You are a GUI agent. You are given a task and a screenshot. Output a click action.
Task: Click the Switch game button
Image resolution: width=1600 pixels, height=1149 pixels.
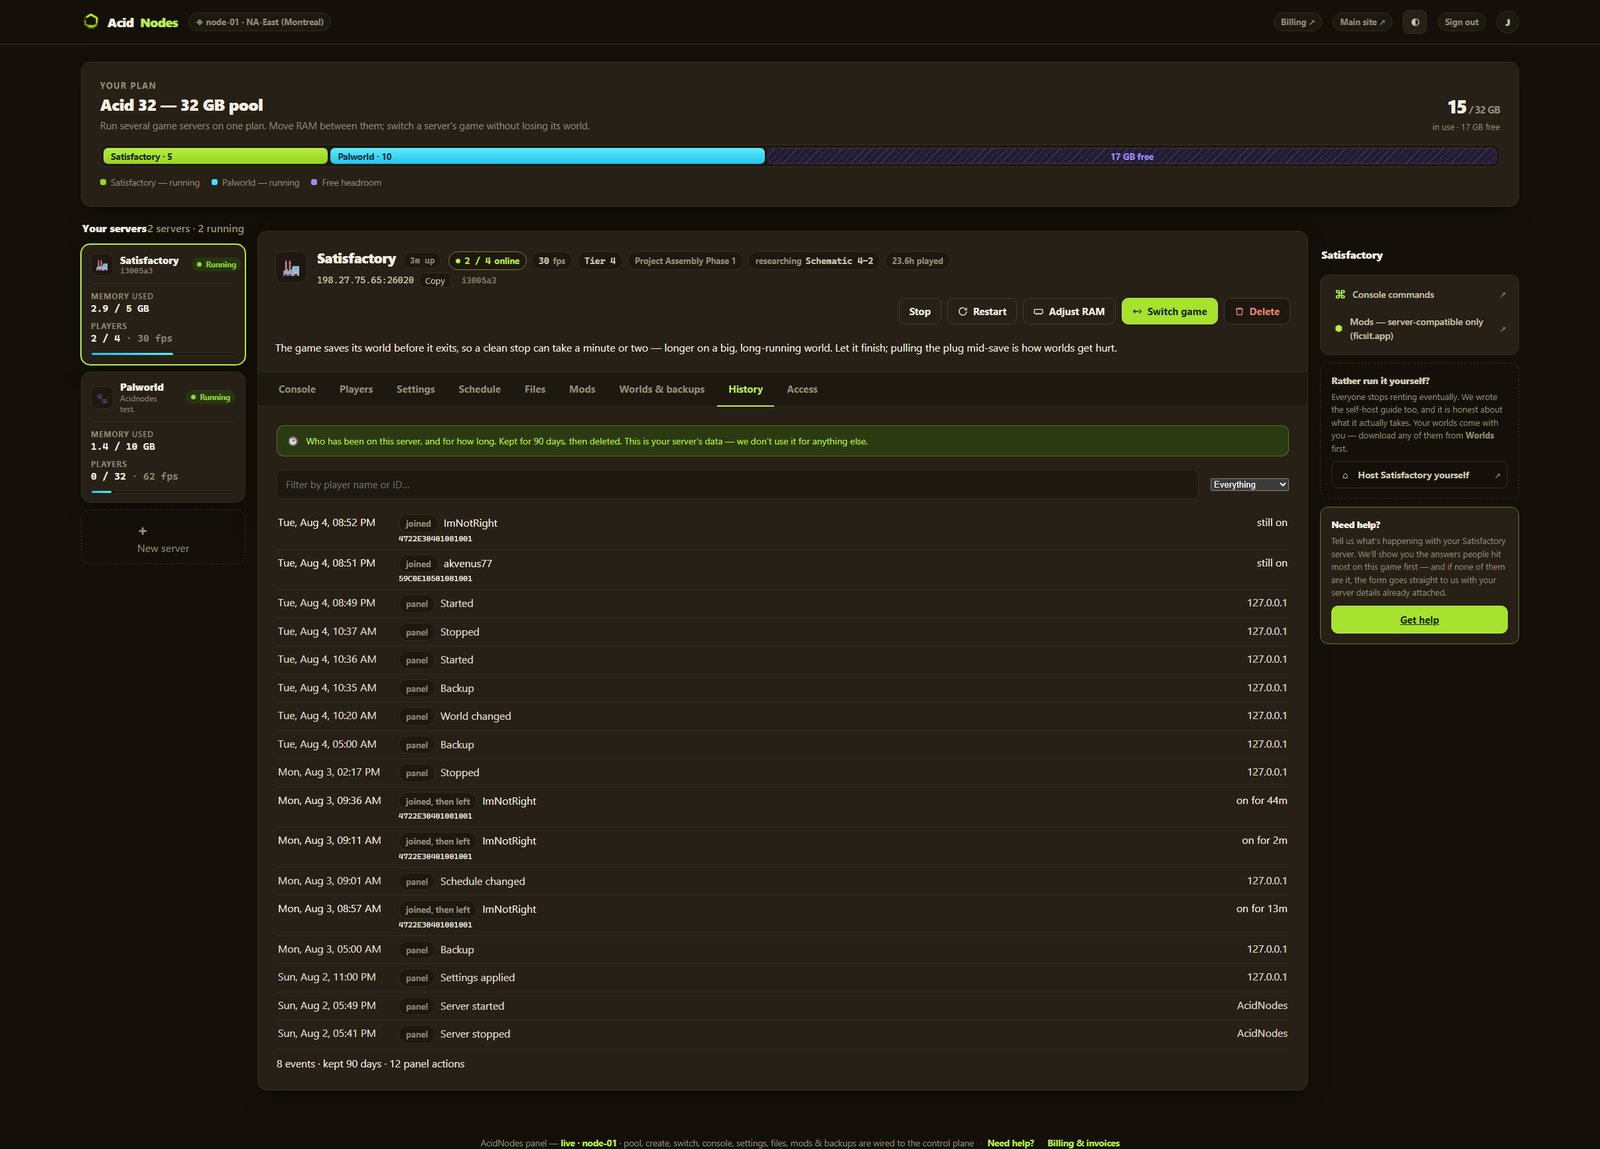click(x=1170, y=312)
